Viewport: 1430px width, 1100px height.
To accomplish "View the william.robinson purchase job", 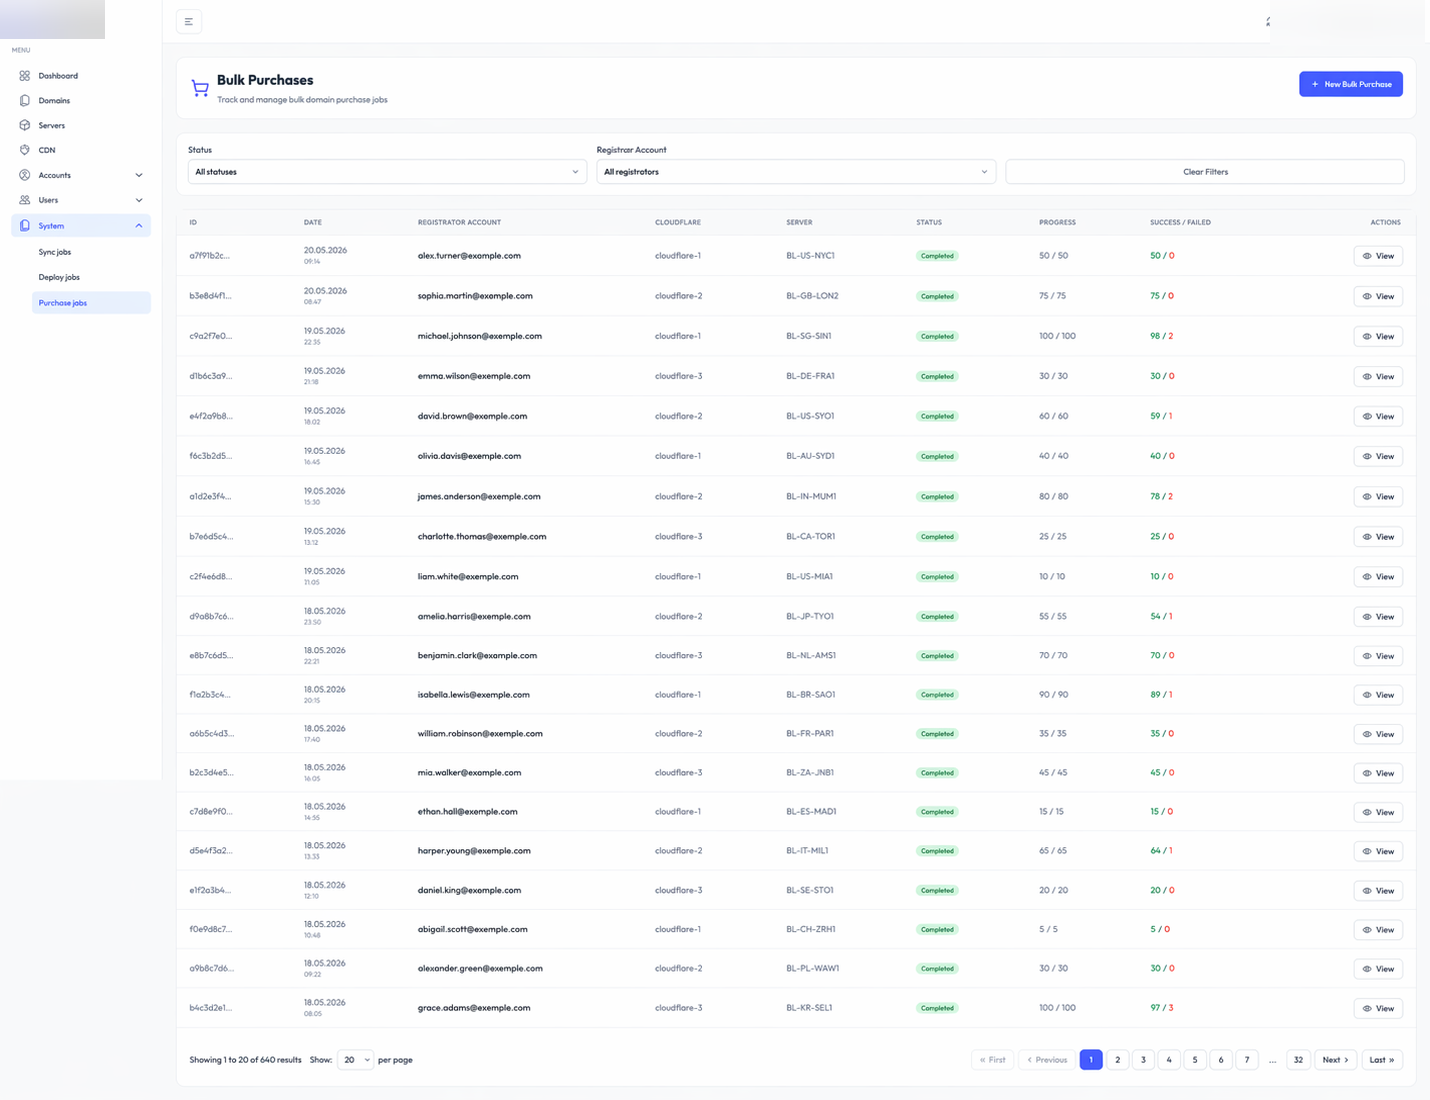I will coord(1378,734).
